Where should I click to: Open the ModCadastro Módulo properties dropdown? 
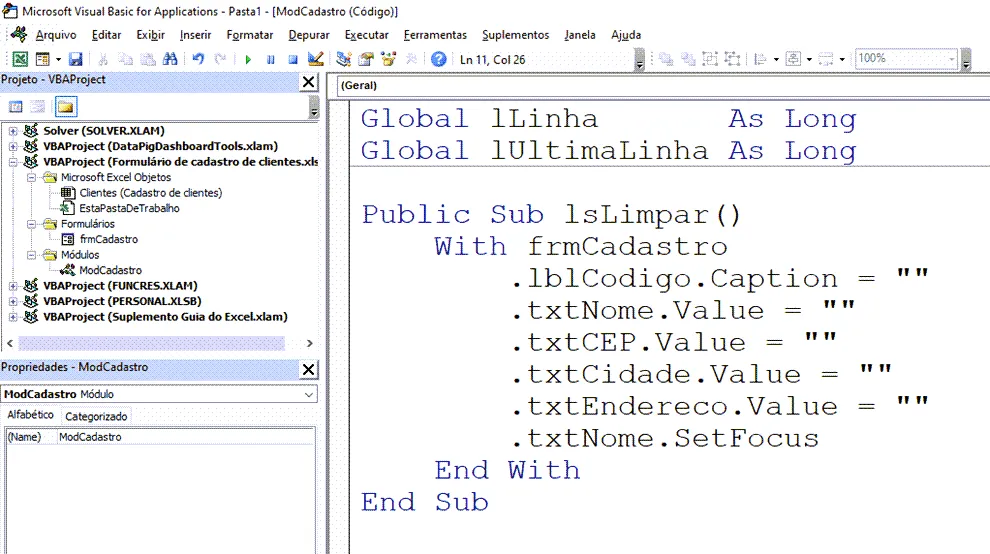coord(309,394)
